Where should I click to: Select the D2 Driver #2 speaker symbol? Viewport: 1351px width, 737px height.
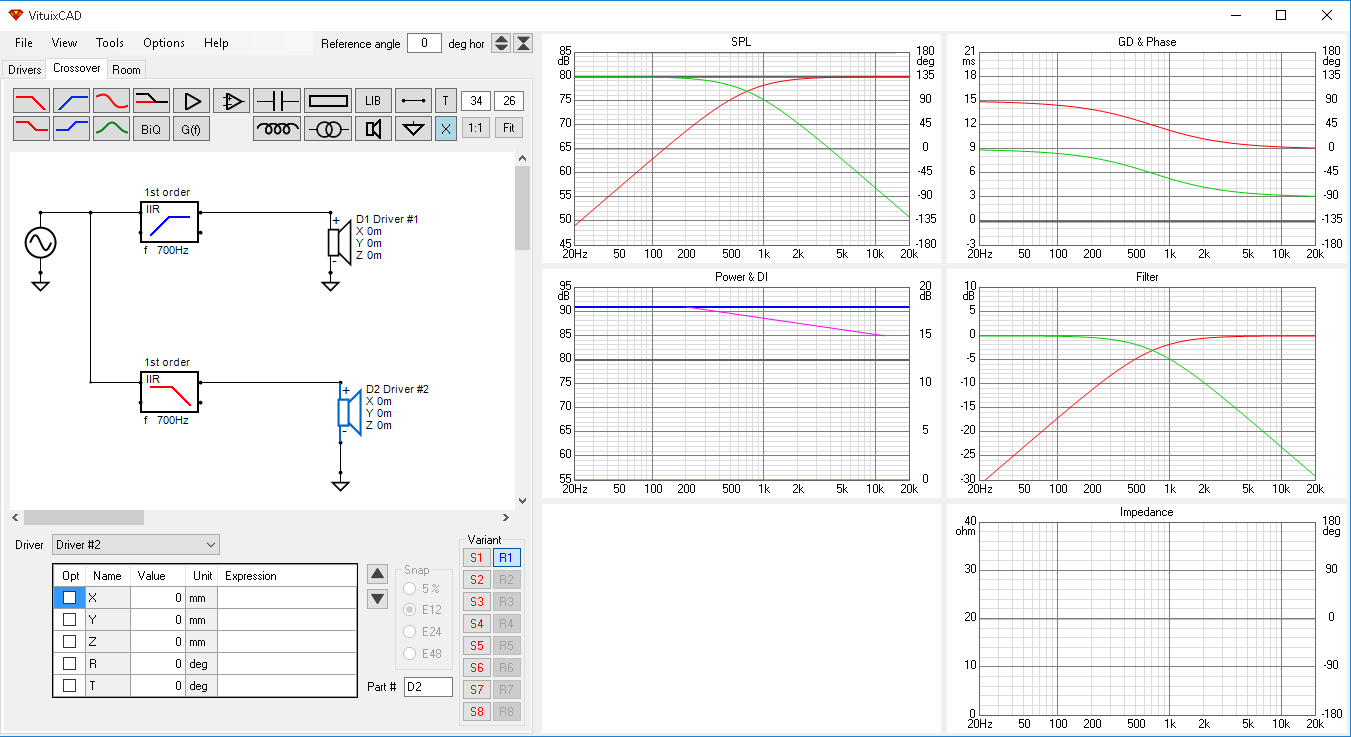(348, 412)
